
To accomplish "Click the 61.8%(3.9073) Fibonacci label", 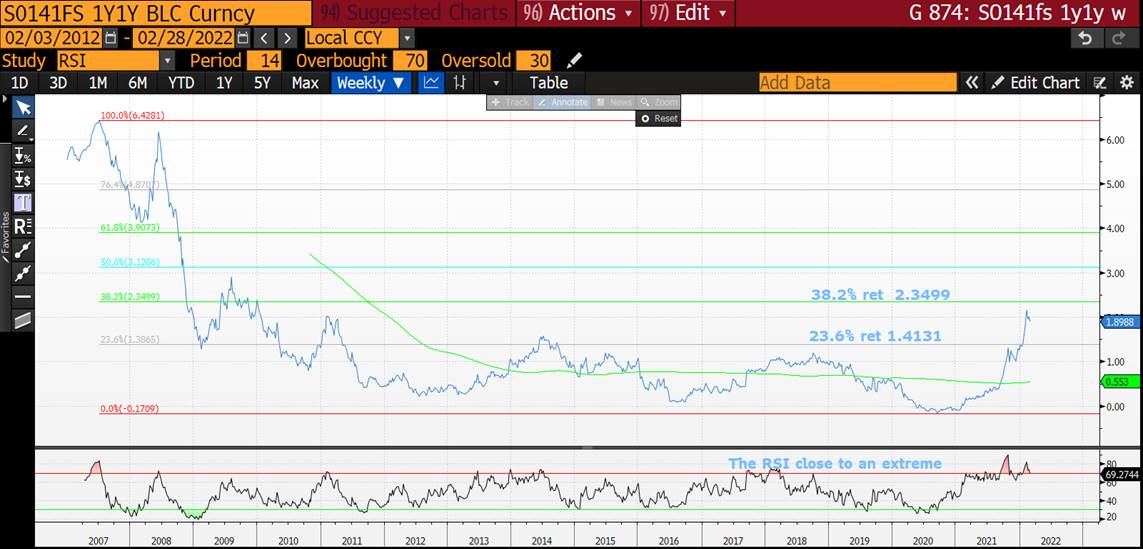I will [129, 228].
